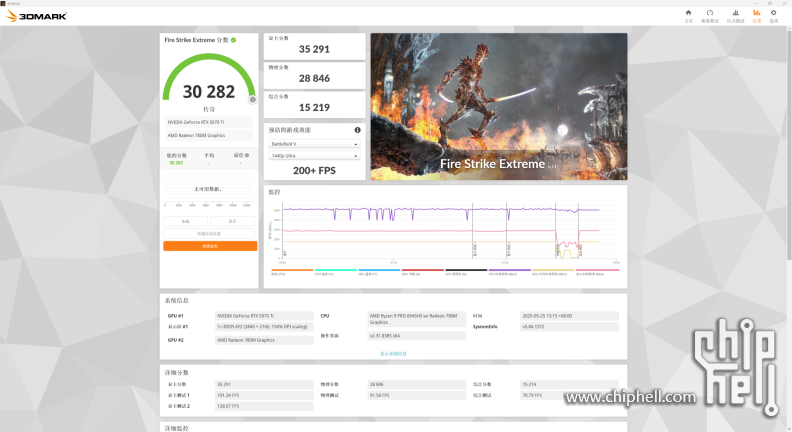Click graphics test 2 value 128.07 FPS
The image size is (792, 432).
(264, 406)
